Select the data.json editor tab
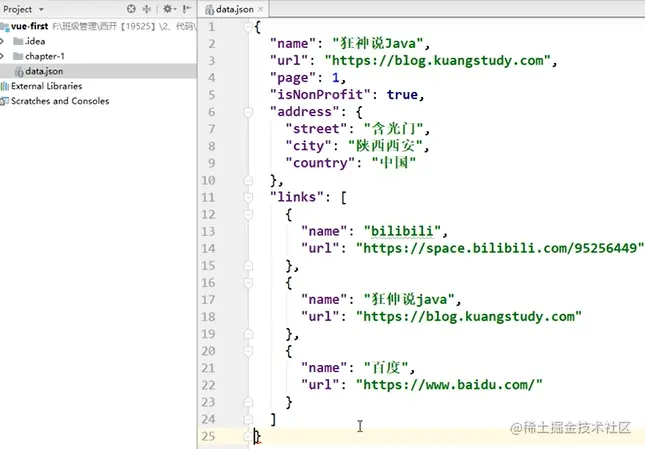This screenshot has height=449, width=645. pyautogui.click(x=234, y=9)
